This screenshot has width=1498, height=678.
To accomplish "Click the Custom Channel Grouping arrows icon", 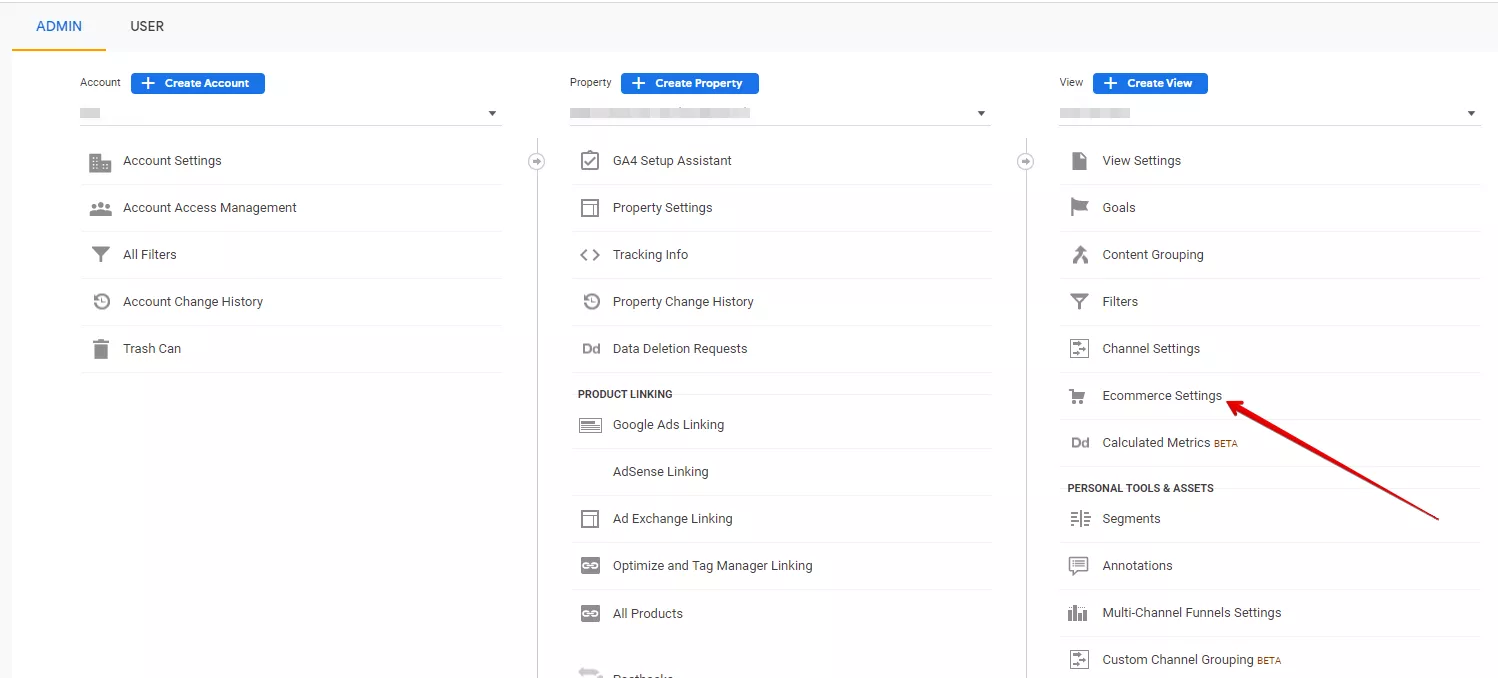I will click(1079, 660).
